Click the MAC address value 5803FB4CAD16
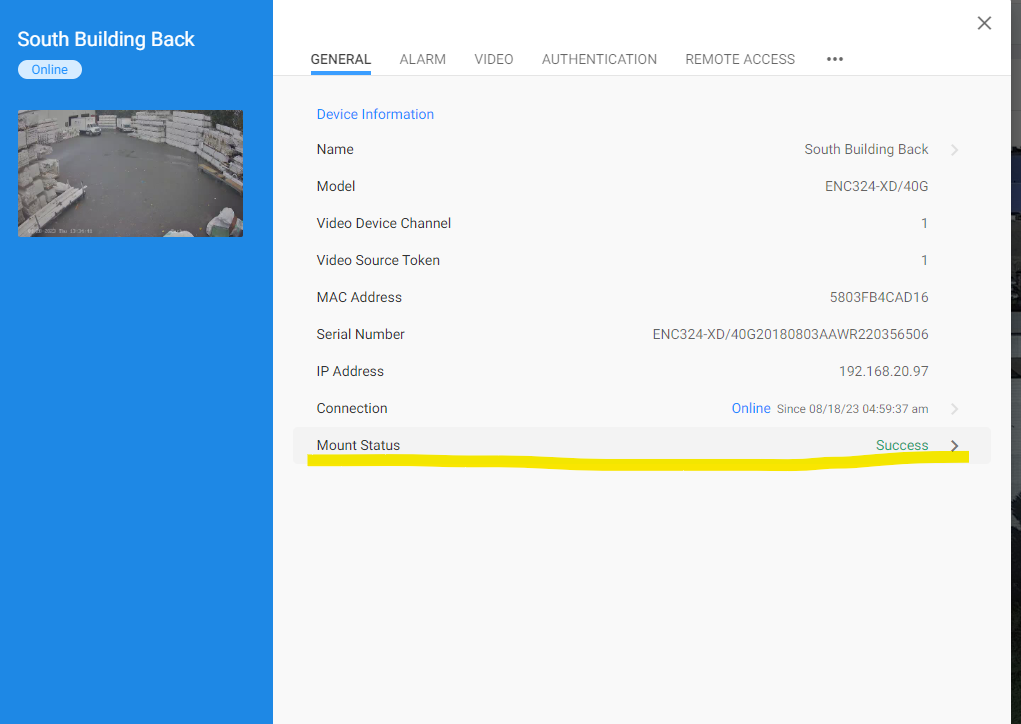 point(878,297)
